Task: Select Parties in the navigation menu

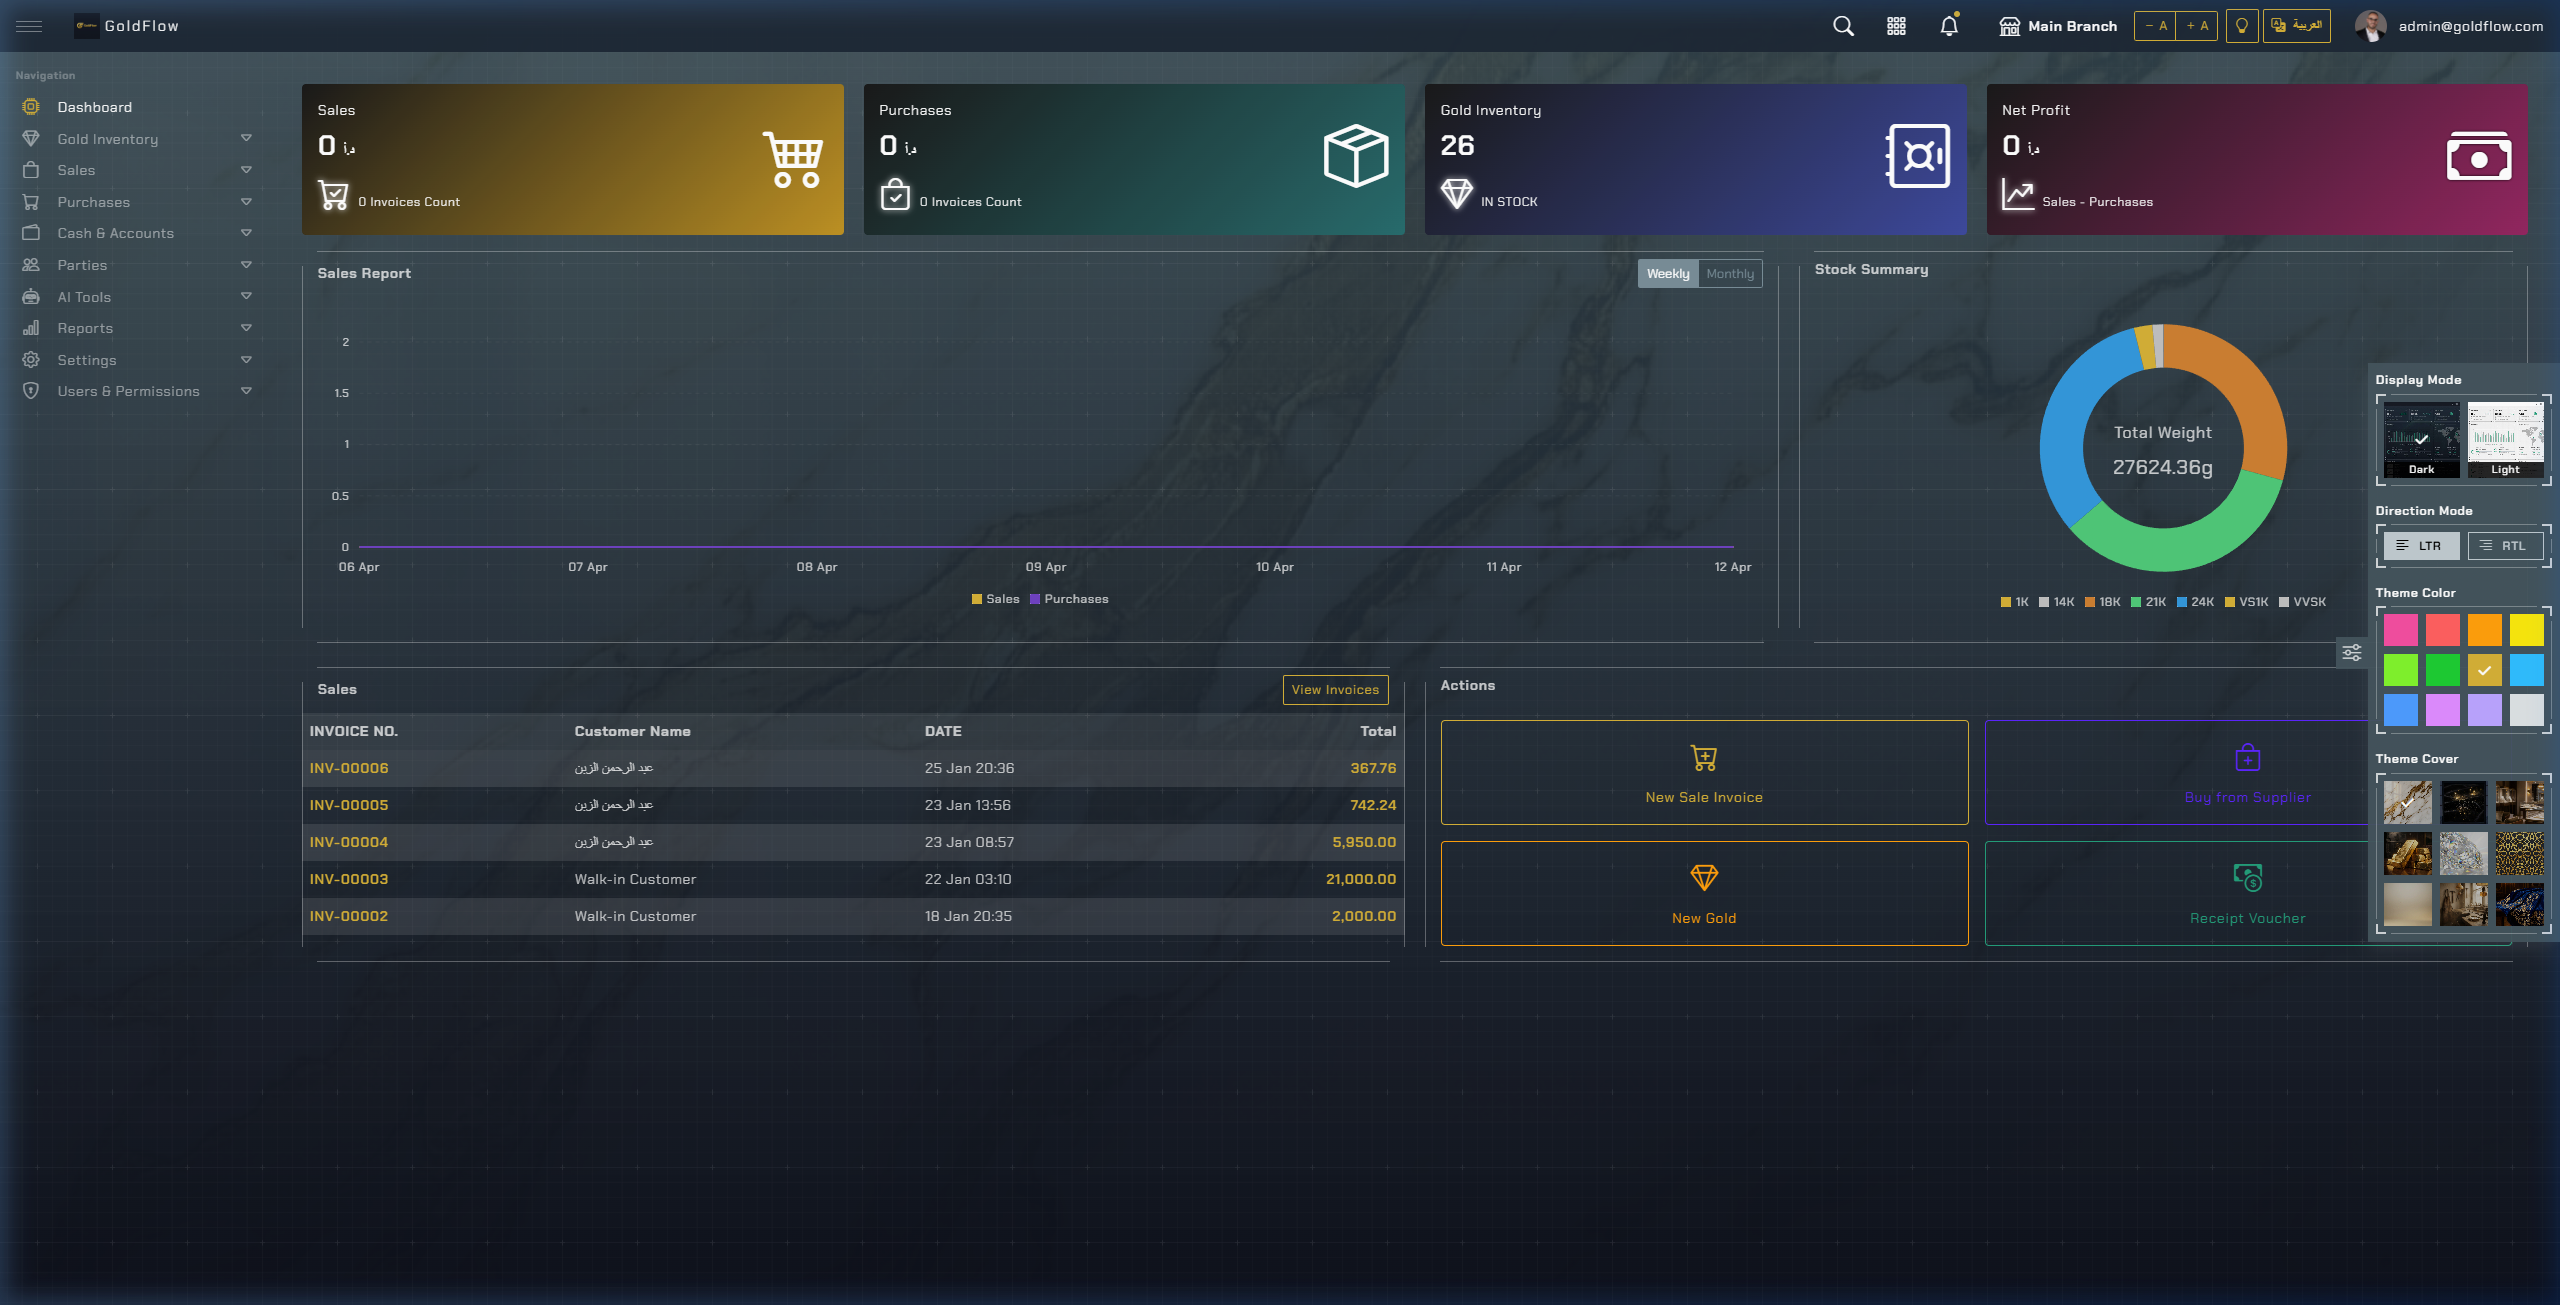Action: [82, 264]
